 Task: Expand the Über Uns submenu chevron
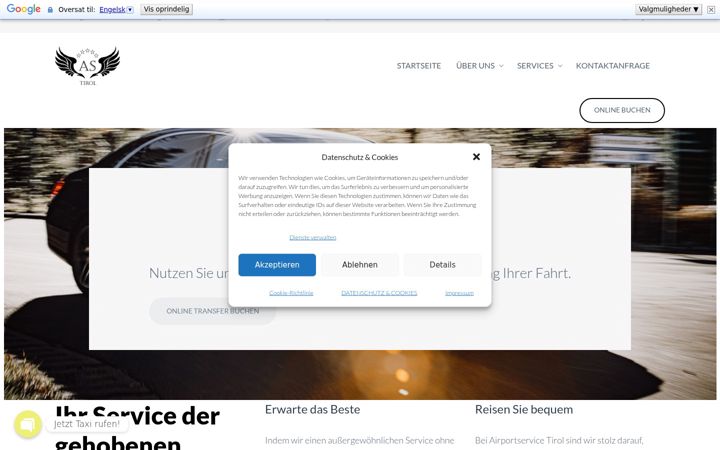coord(501,66)
